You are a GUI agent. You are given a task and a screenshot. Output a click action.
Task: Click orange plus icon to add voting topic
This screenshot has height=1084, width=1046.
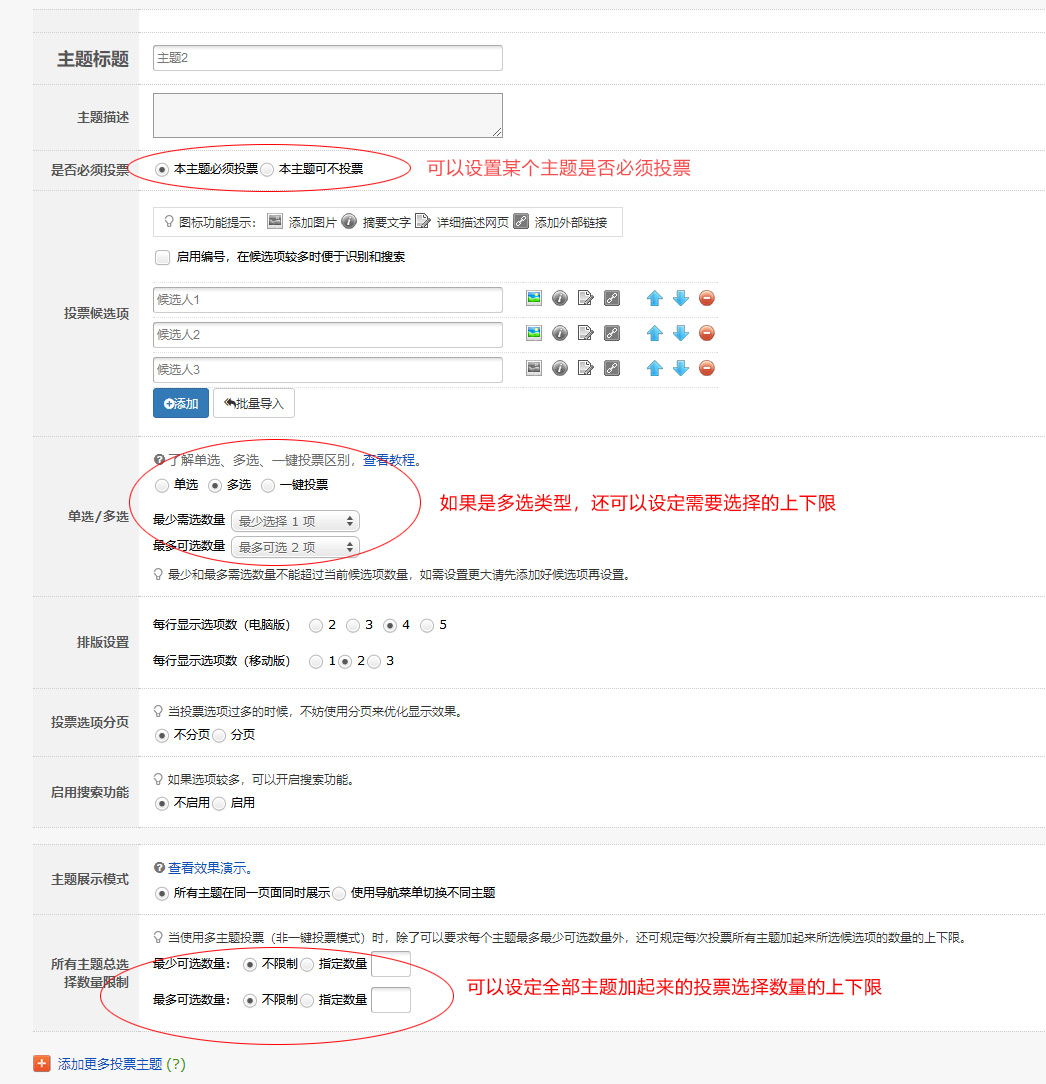[42, 1063]
